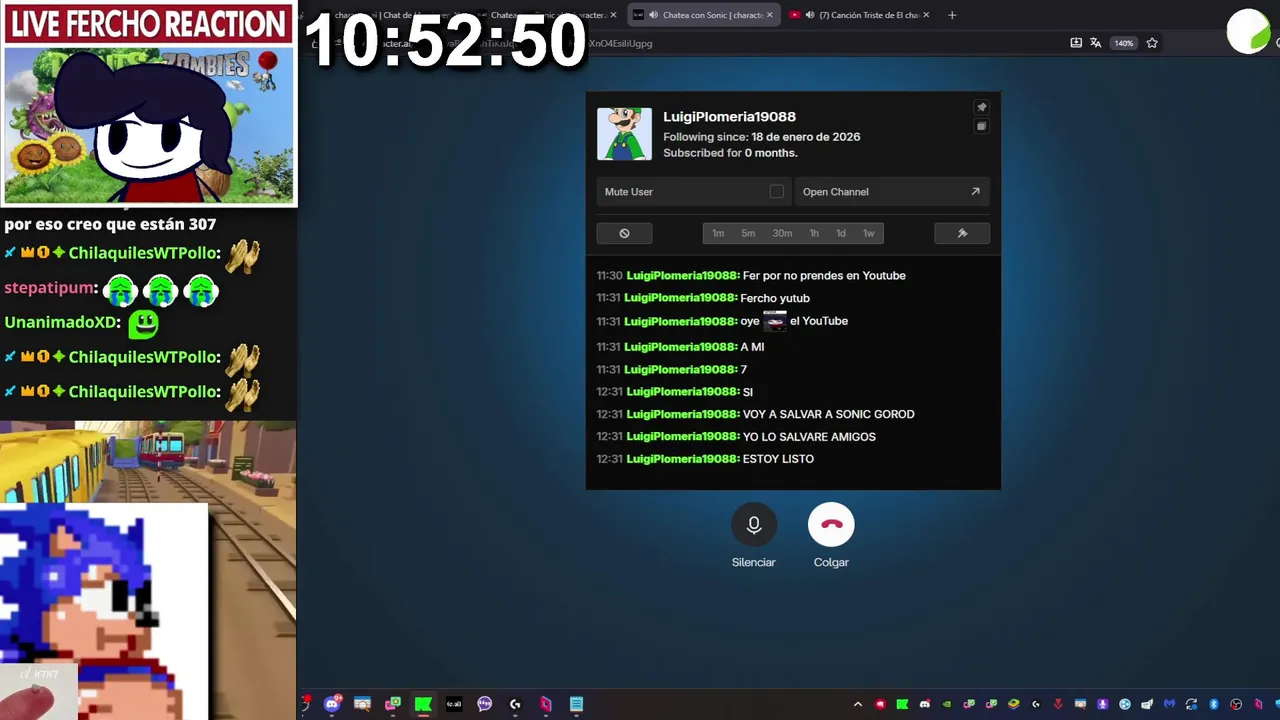This screenshot has height=720, width=1280.
Task: Tick the Mute User checkbox
Action: (x=776, y=191)
